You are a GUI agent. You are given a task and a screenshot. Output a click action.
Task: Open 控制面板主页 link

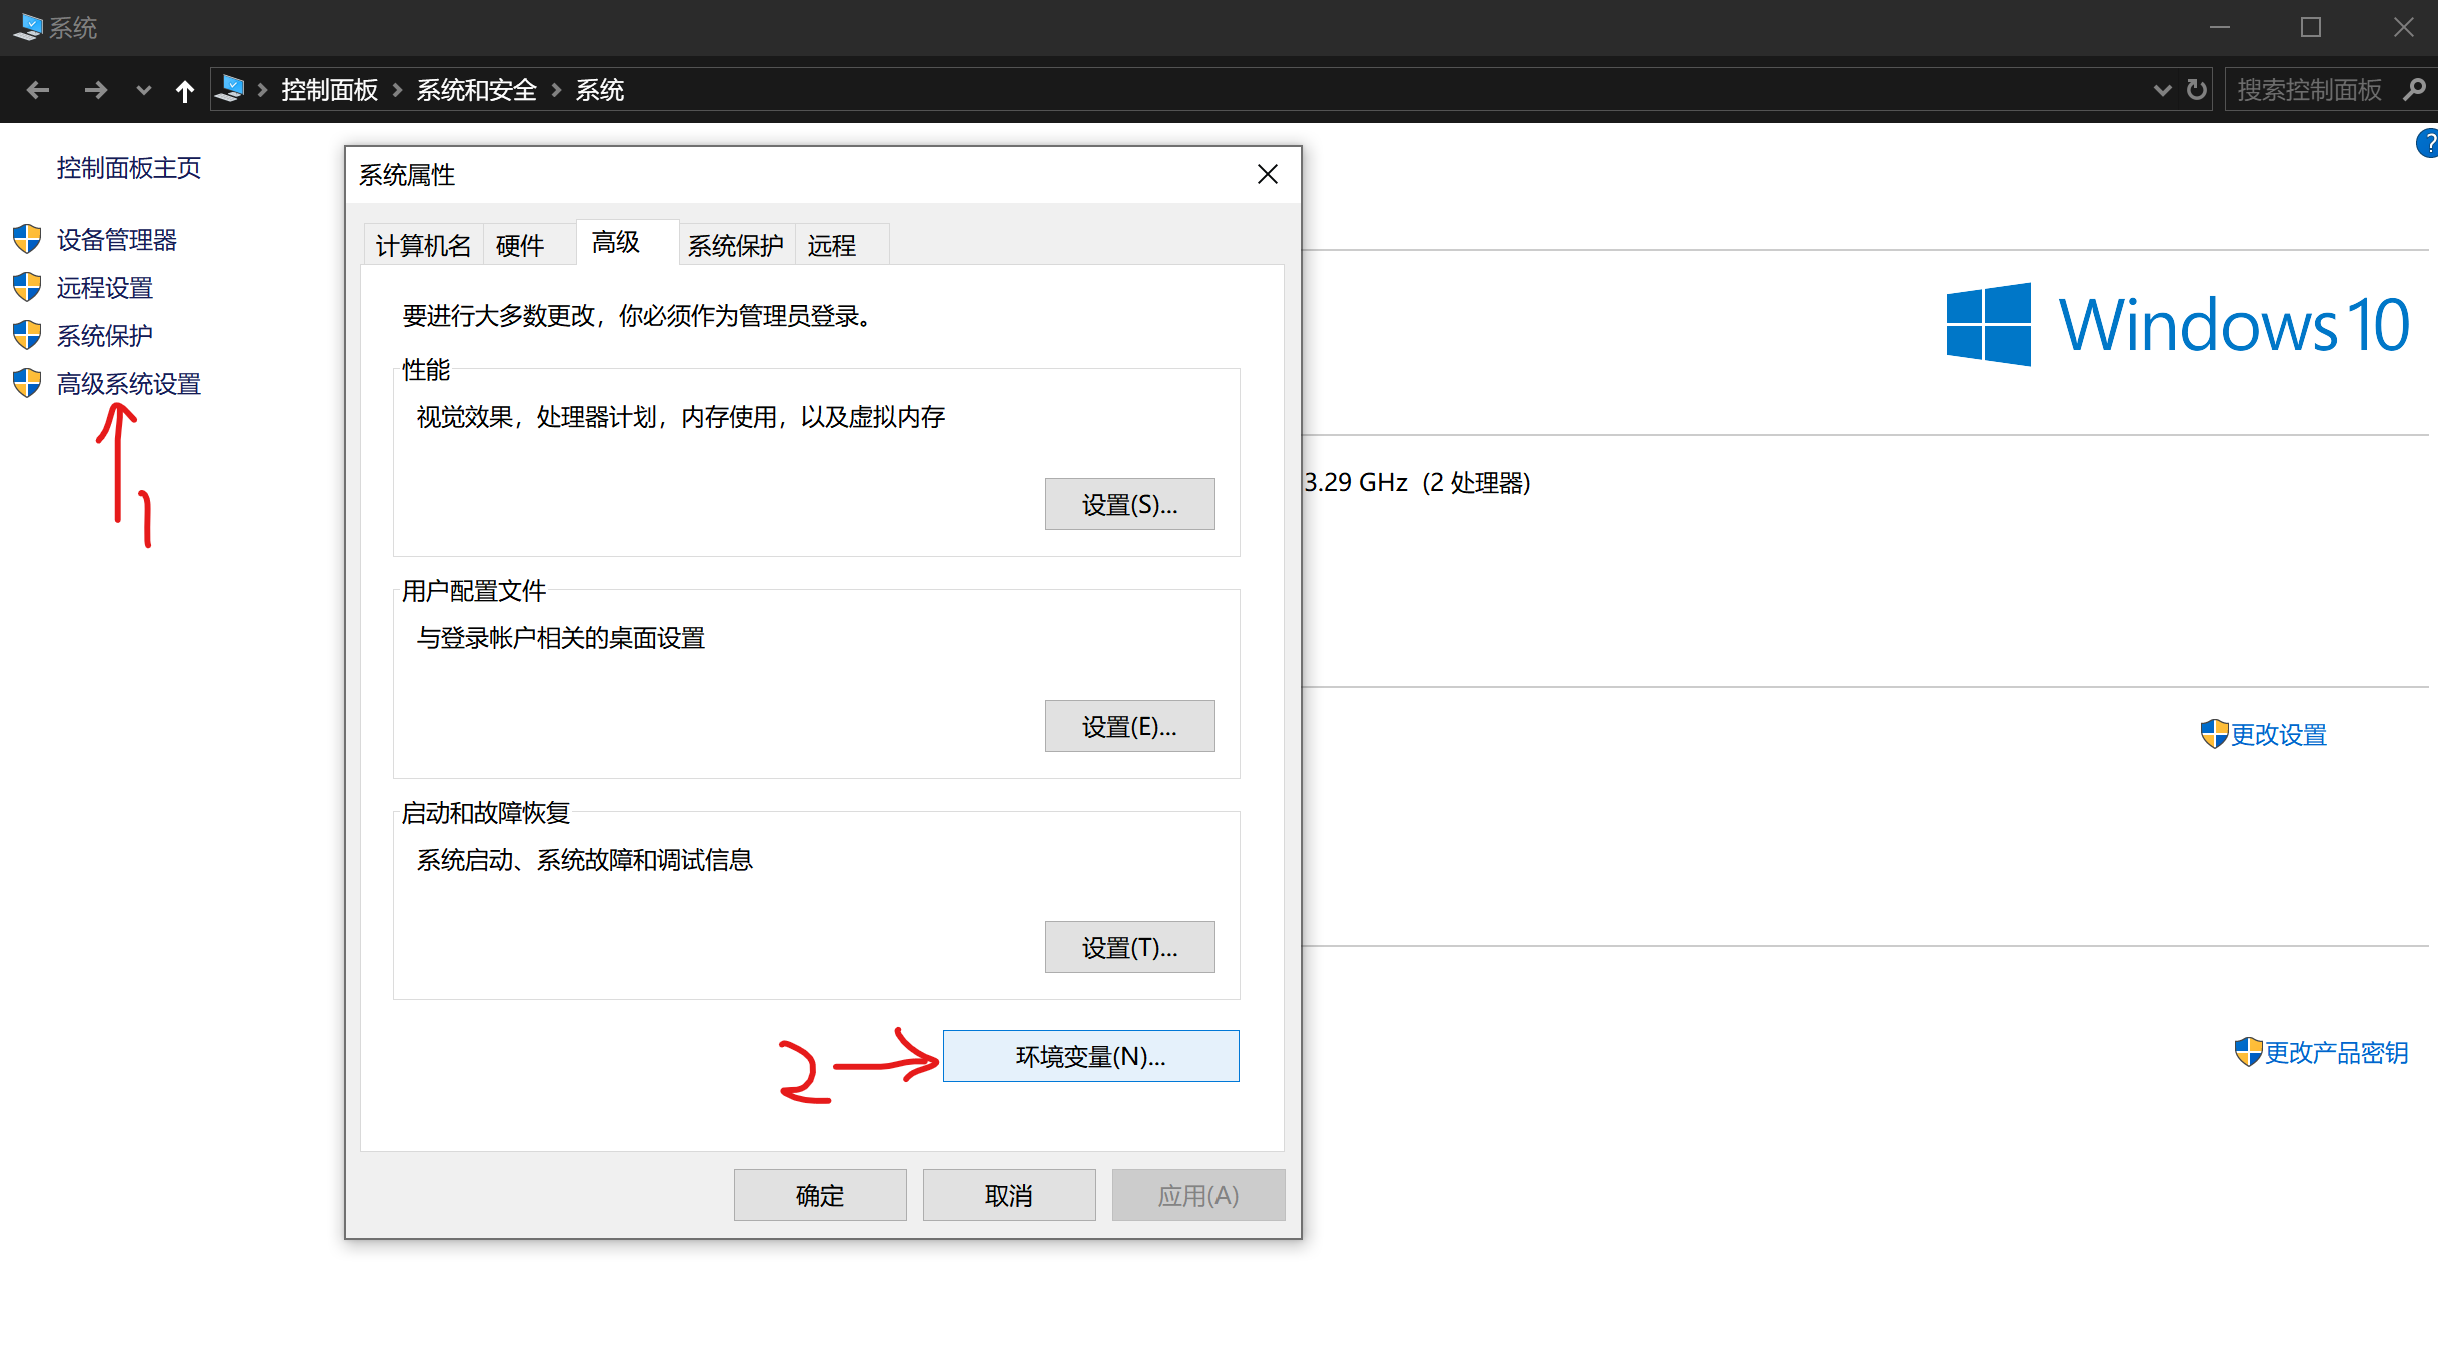point(128,167)
